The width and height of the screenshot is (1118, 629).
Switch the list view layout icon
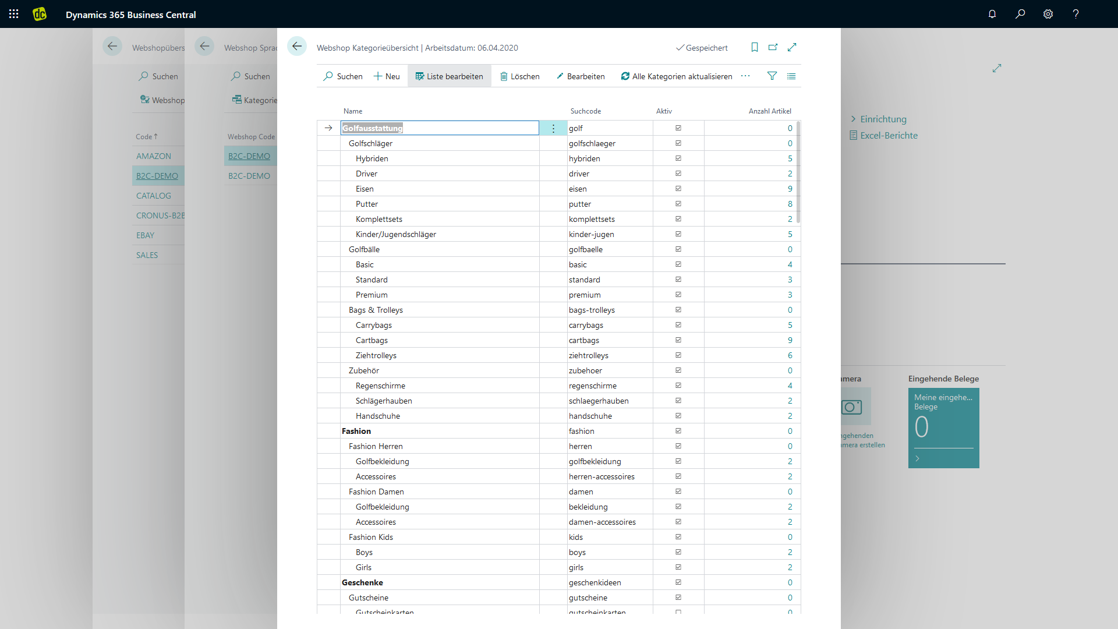pos(791,76)
